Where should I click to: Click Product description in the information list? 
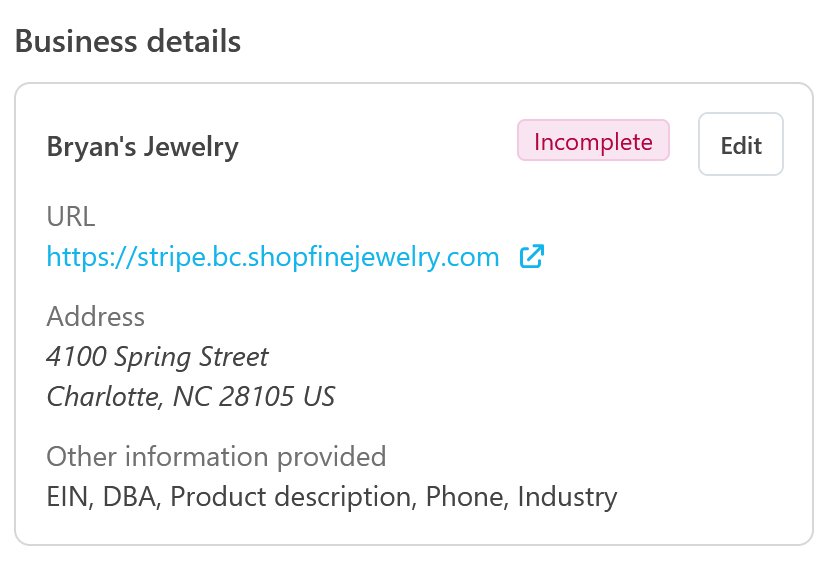coord(291,496)
